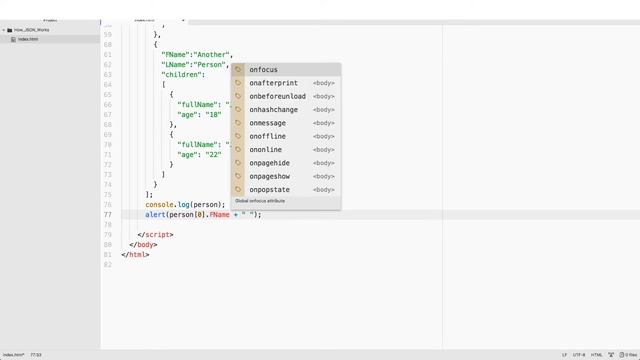Select onfocus autocomplete suggestion
Viewport: 640px width, 360px height.
point(286,69)
